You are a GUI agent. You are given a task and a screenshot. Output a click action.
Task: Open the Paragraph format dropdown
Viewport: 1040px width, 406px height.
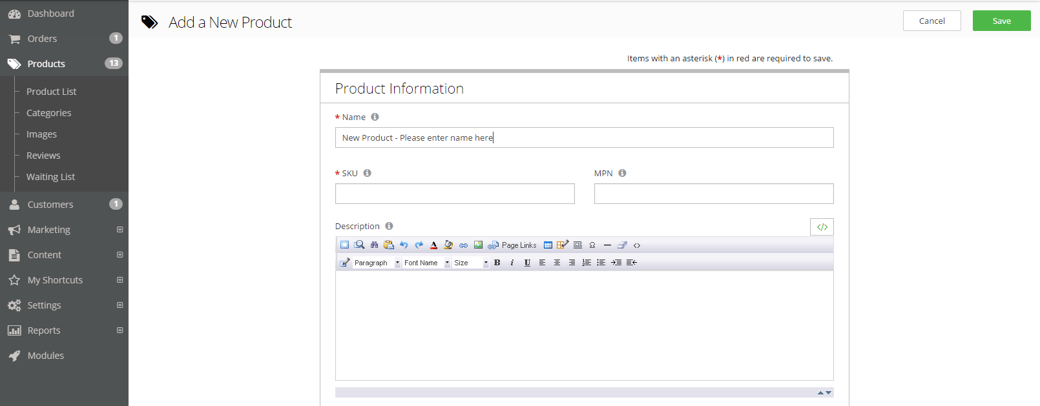pos(375,263)
